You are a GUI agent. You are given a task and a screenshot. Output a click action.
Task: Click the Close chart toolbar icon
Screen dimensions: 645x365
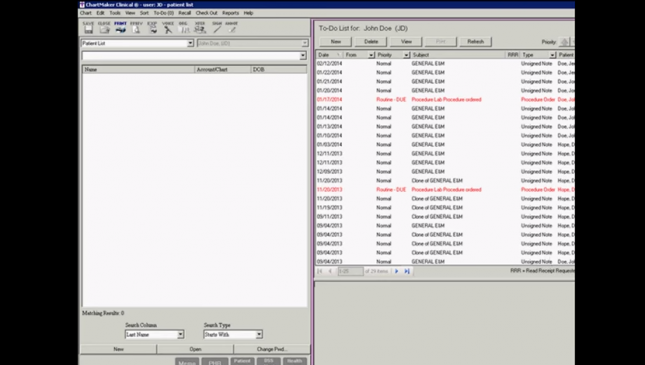click(104, 28)
